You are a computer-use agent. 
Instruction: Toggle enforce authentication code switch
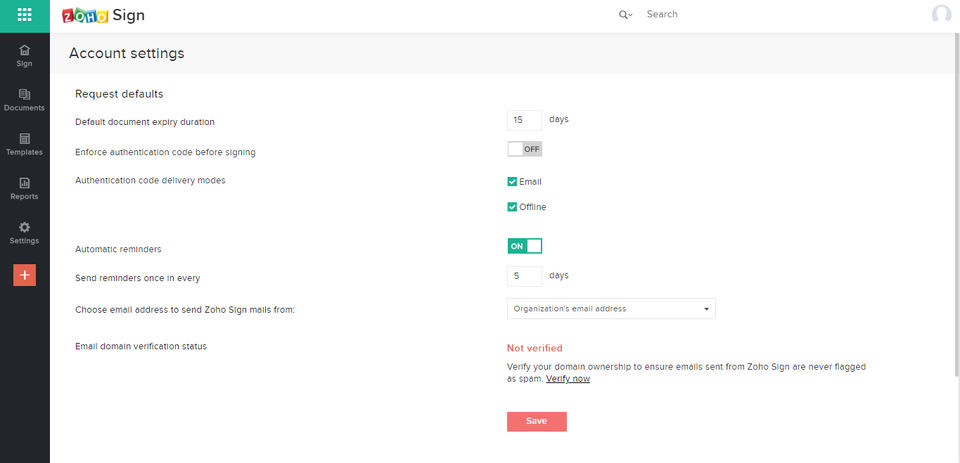[525, 149]
